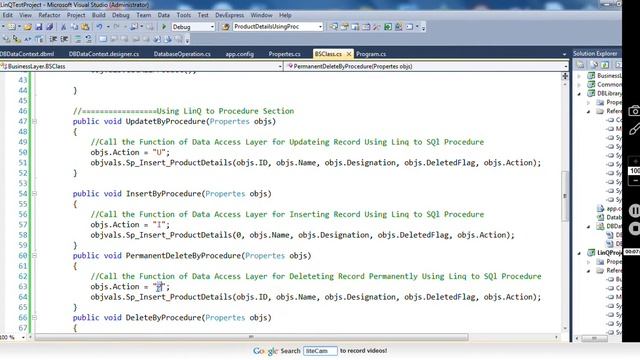640x360 pixels.
Task: Open the Window menu
Action: pyautogui.click(x=261, y=15)
